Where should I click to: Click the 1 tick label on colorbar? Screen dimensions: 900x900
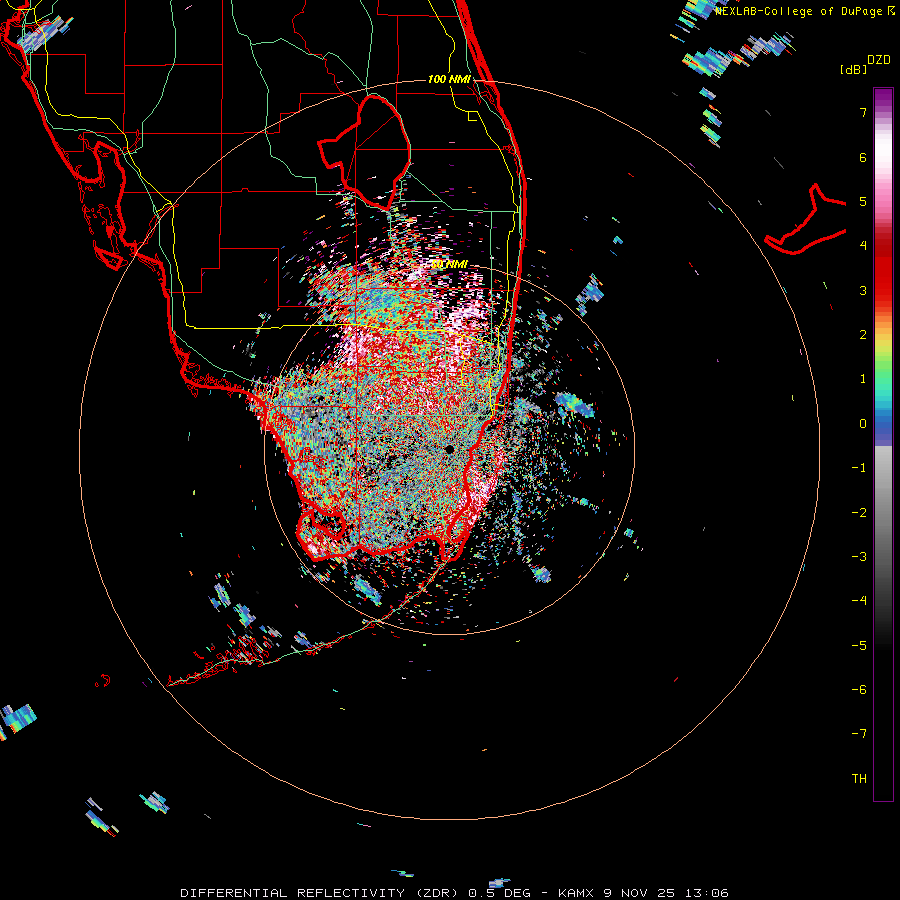(863, 379)
